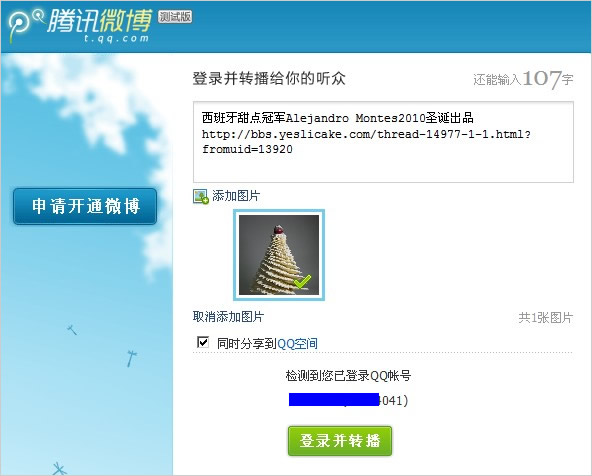Click the 申请开通微博 button
This screenshot has width=592, height=476.
(x=85, y=206)
